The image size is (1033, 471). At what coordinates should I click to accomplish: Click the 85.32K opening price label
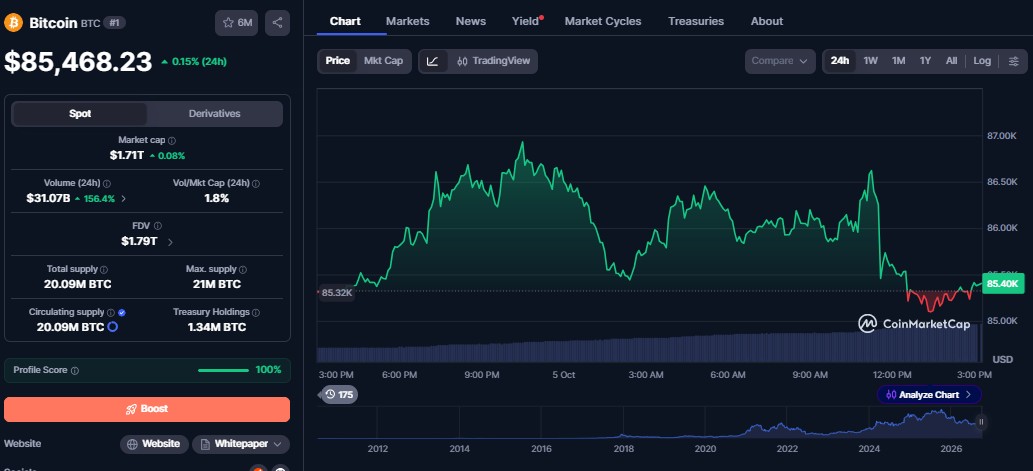[336, 292]
